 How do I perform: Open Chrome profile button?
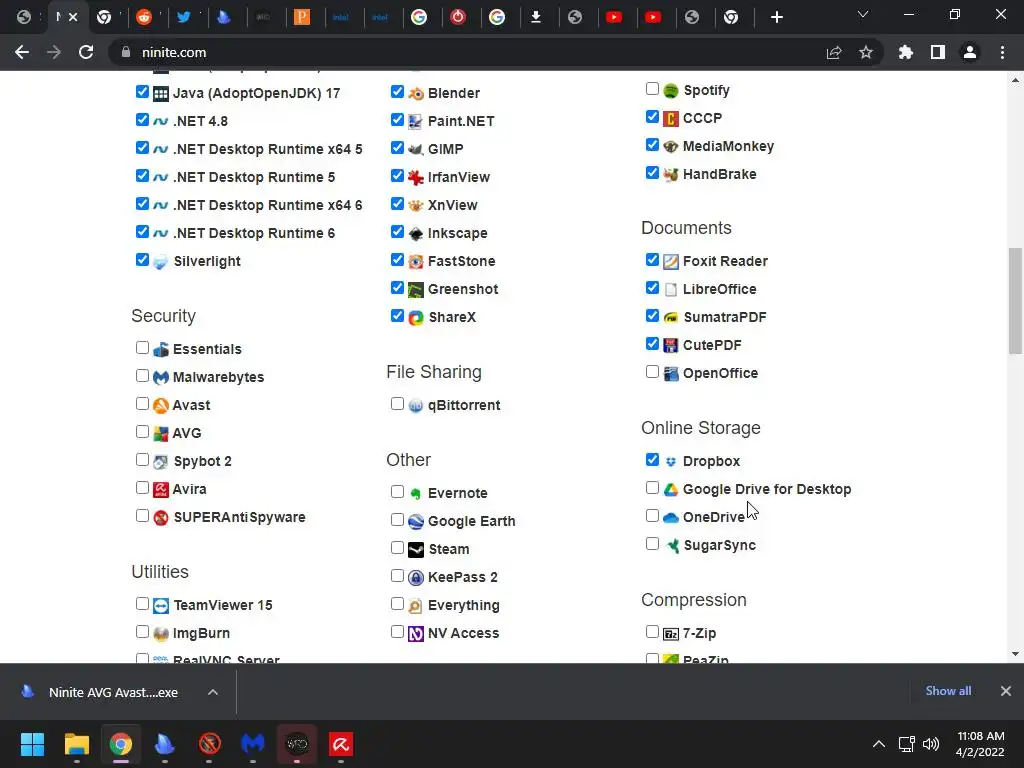pos(970,52)
